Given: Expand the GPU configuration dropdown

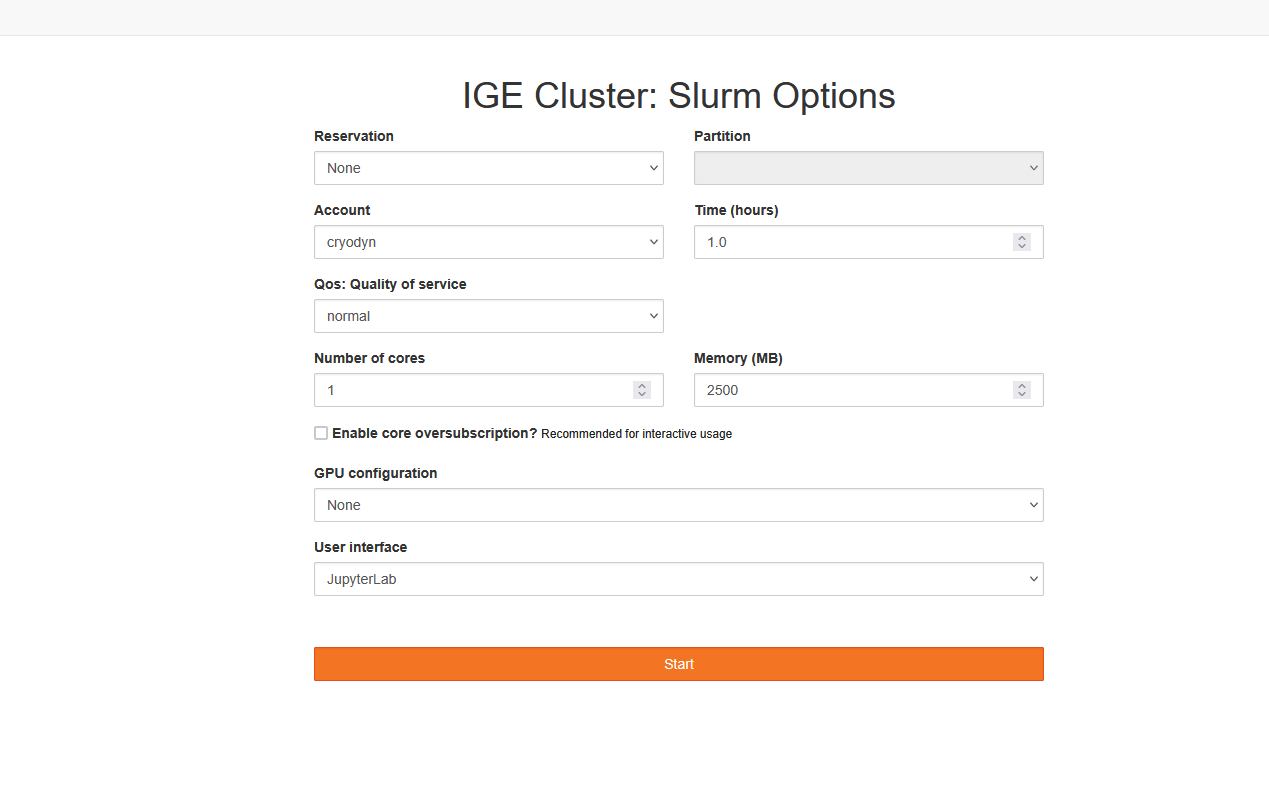Looking at the screenshot, I should (x=678, y=505).
